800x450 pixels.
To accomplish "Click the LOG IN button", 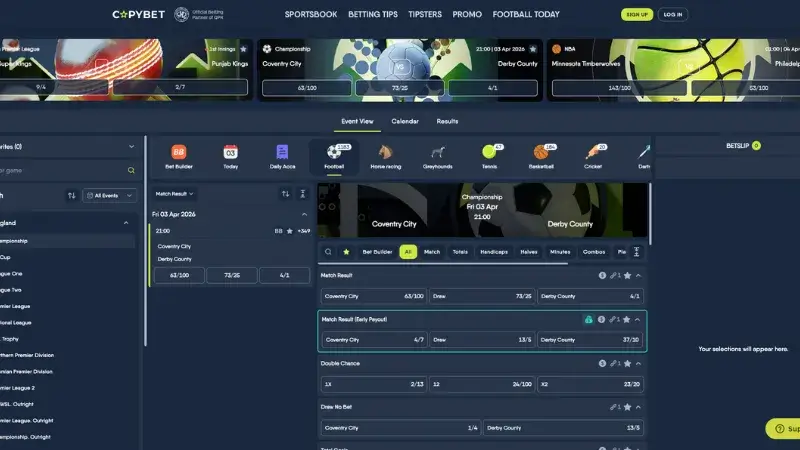I will [x=672, y=15].
